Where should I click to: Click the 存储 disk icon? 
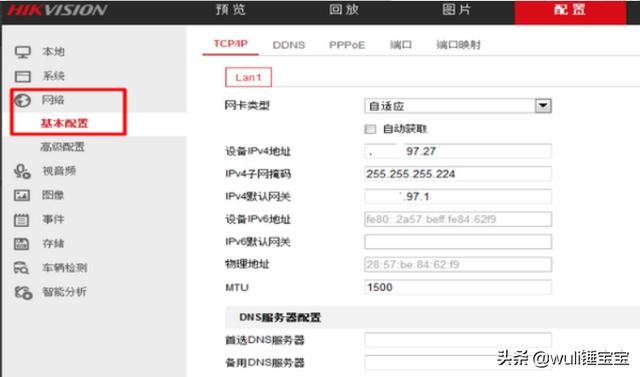[22, 244]
